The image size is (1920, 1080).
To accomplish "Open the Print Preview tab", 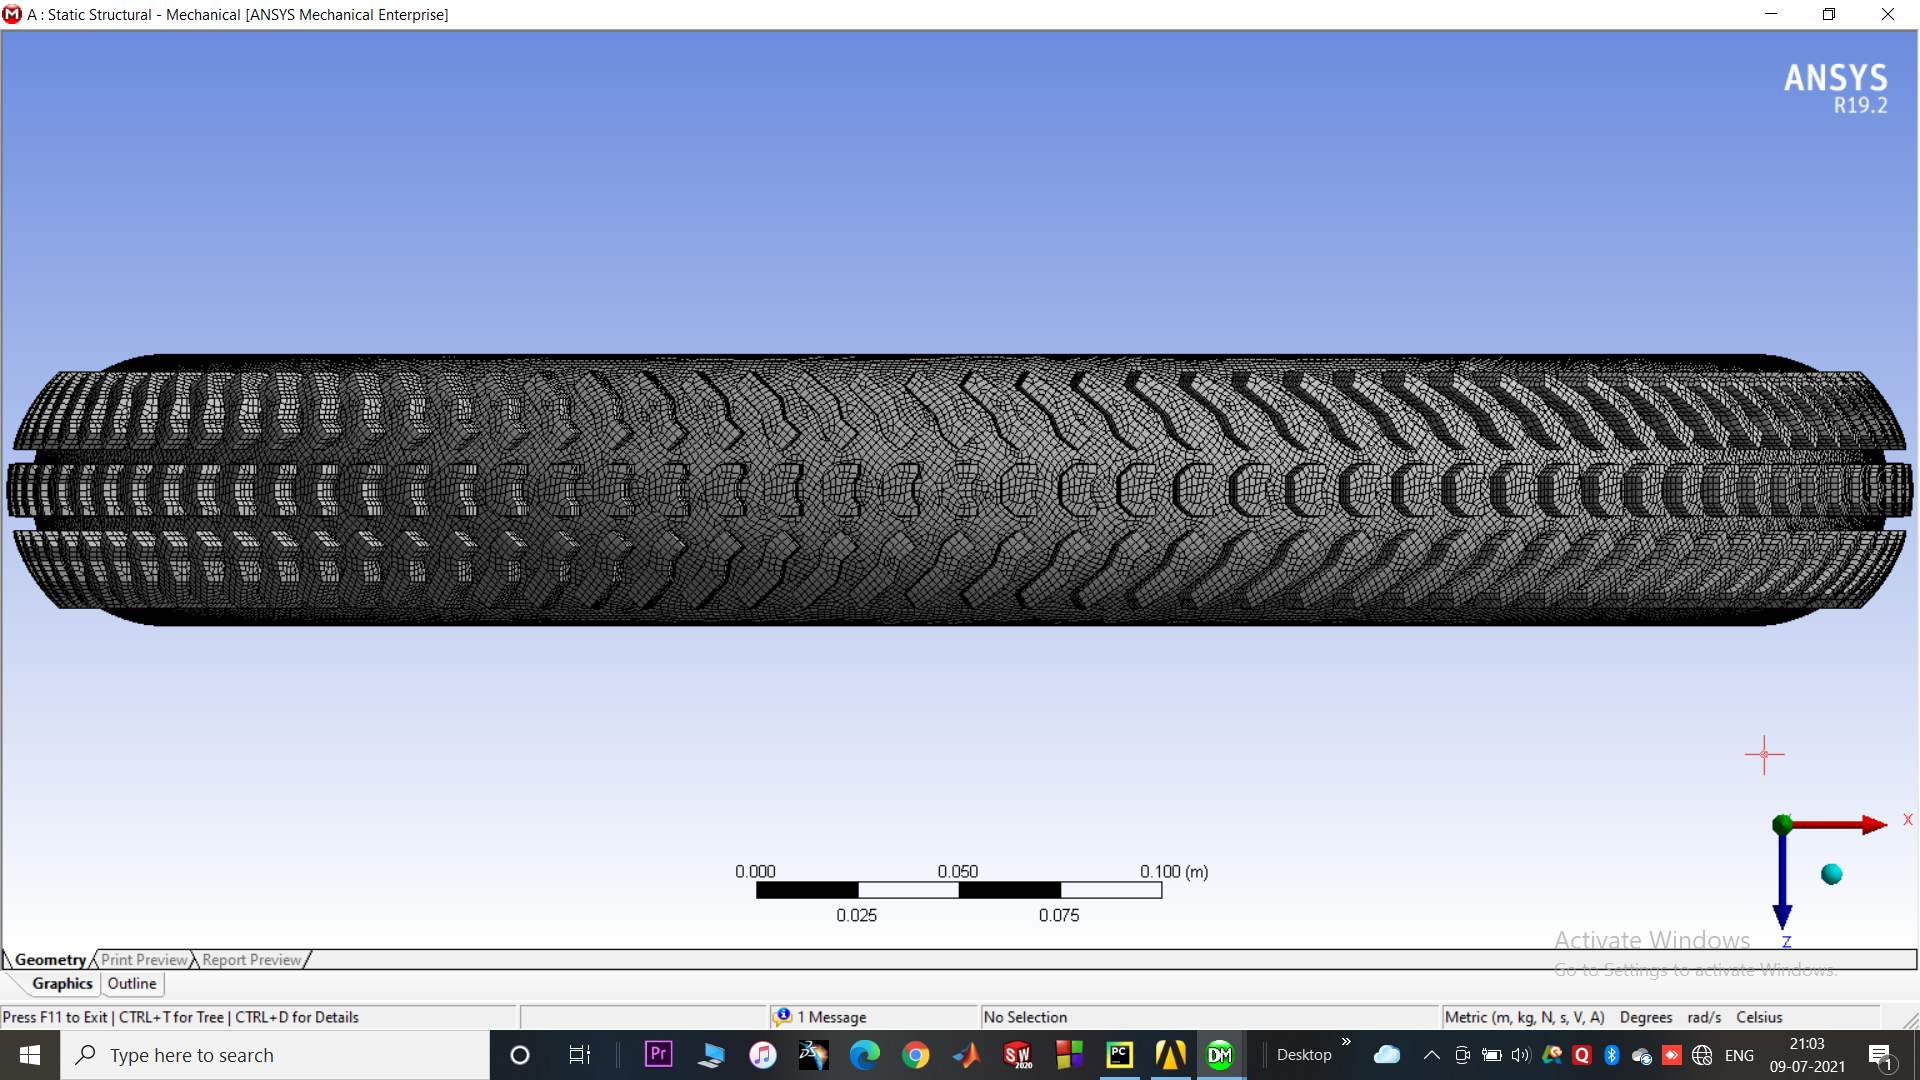I will click(144, 960).
